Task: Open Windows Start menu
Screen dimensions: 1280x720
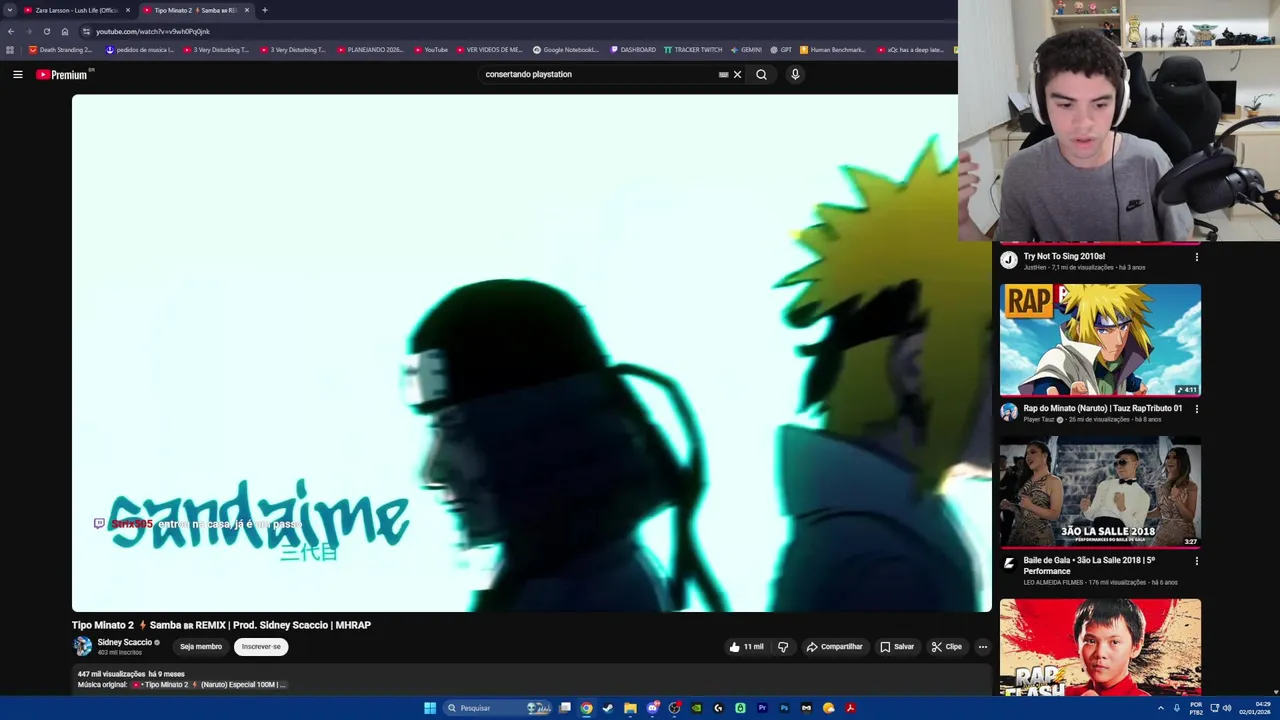Action: coord(430,708)
